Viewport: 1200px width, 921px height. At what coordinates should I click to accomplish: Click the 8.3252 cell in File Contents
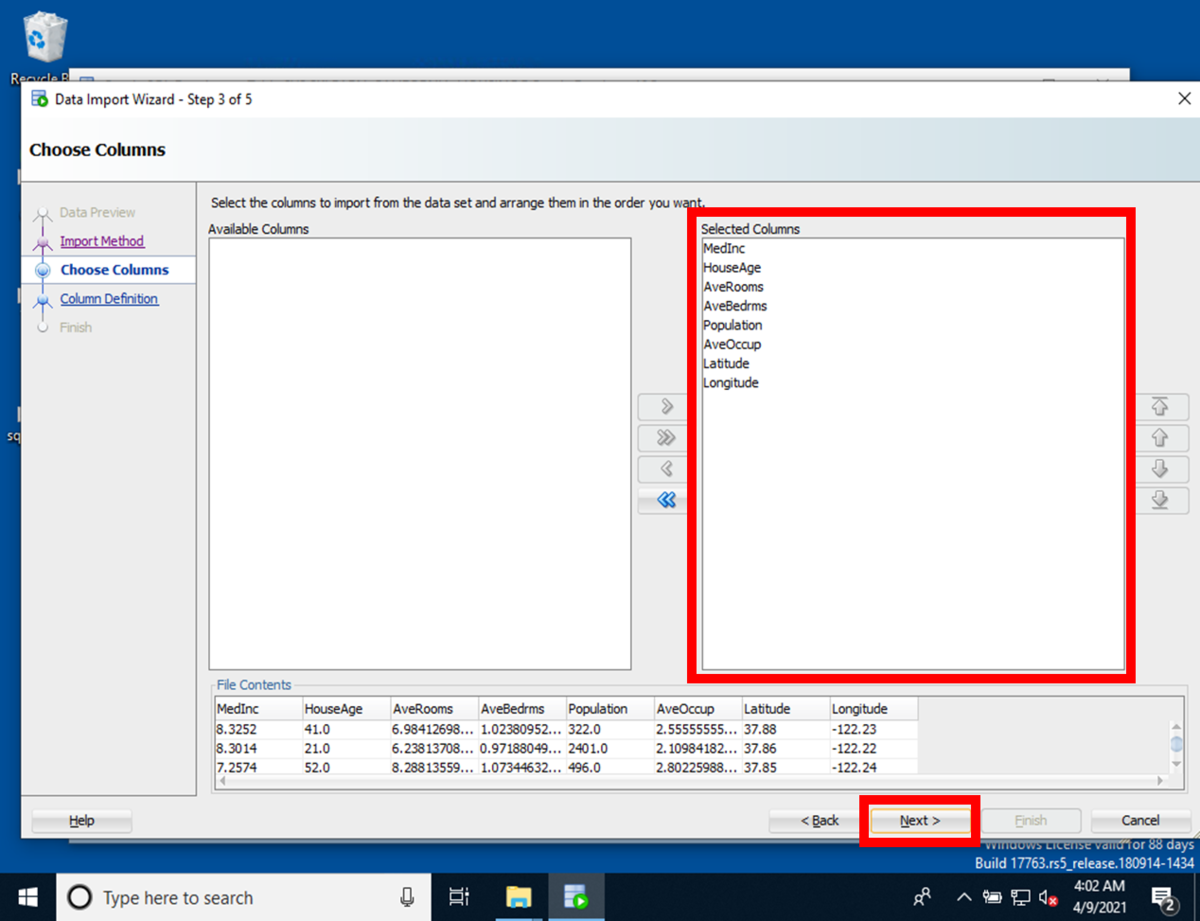point(258,729)
